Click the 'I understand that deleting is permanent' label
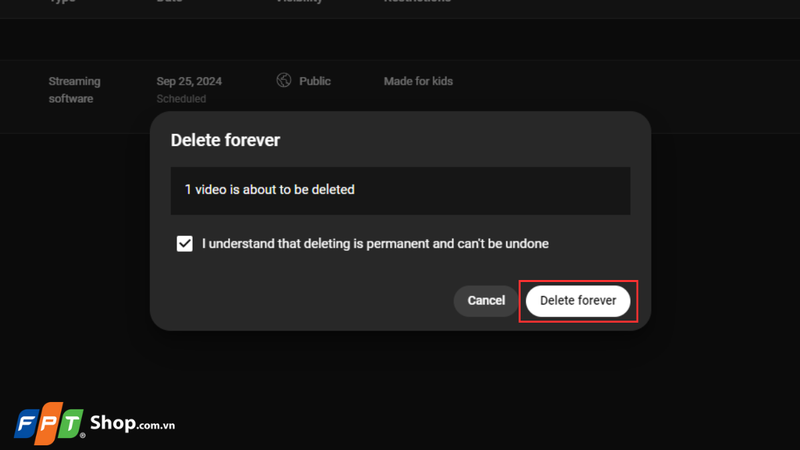 (x=375, y=244)
